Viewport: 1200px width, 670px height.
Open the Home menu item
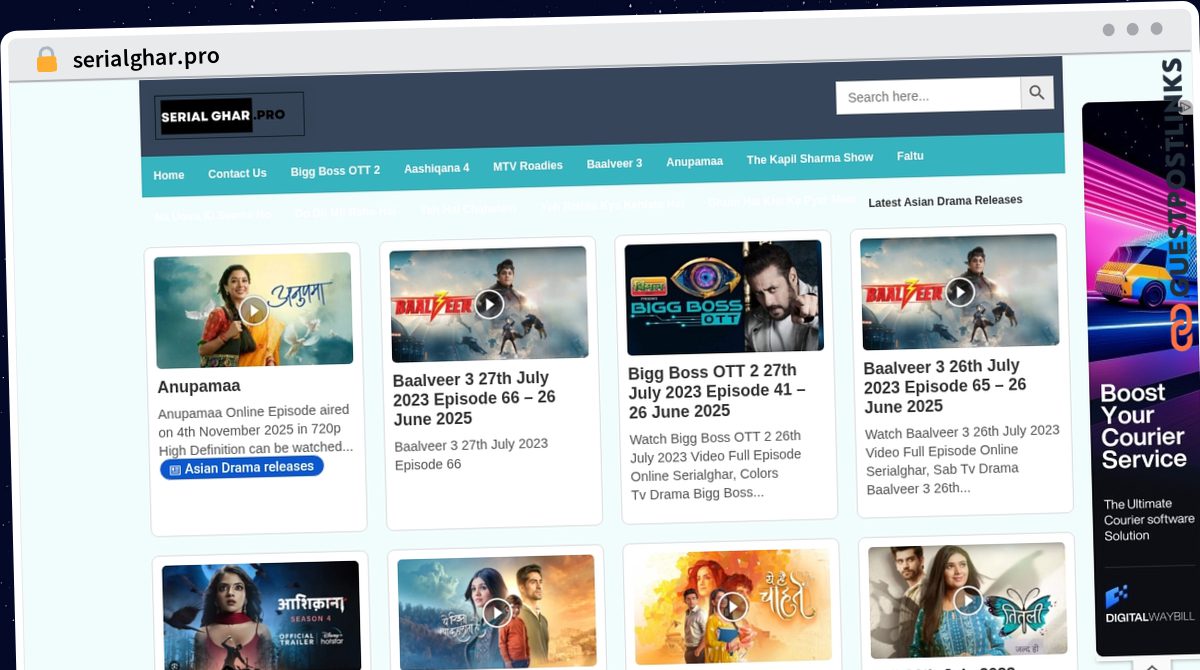pos(169,175)
